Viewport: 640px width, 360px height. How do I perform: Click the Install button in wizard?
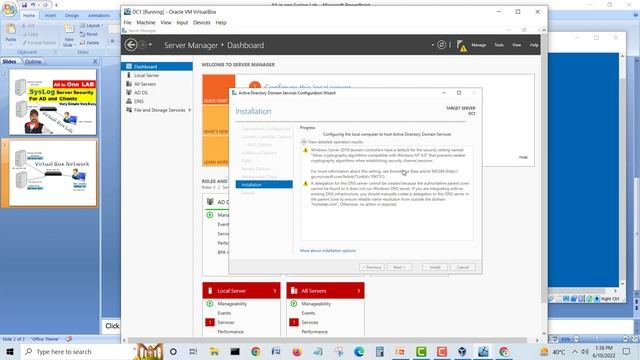pos(435,267)
